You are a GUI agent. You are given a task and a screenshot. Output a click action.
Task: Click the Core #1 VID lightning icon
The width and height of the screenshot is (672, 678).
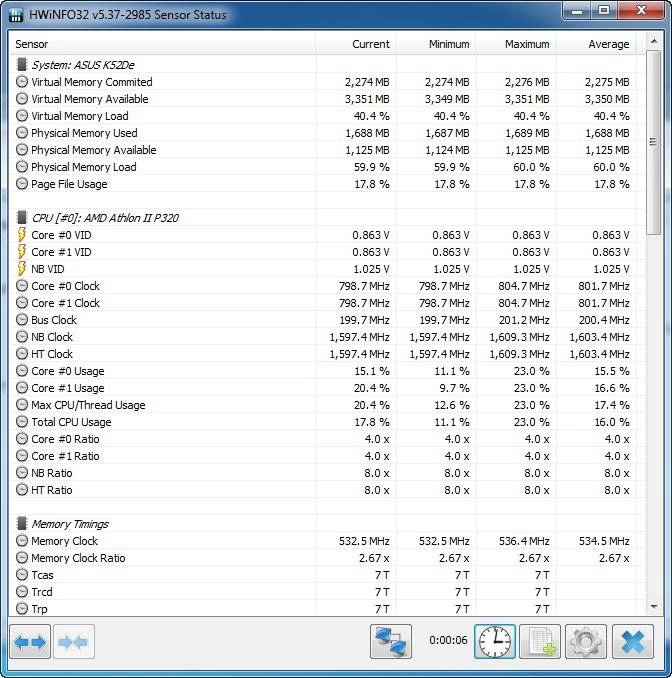pos(22,252)
